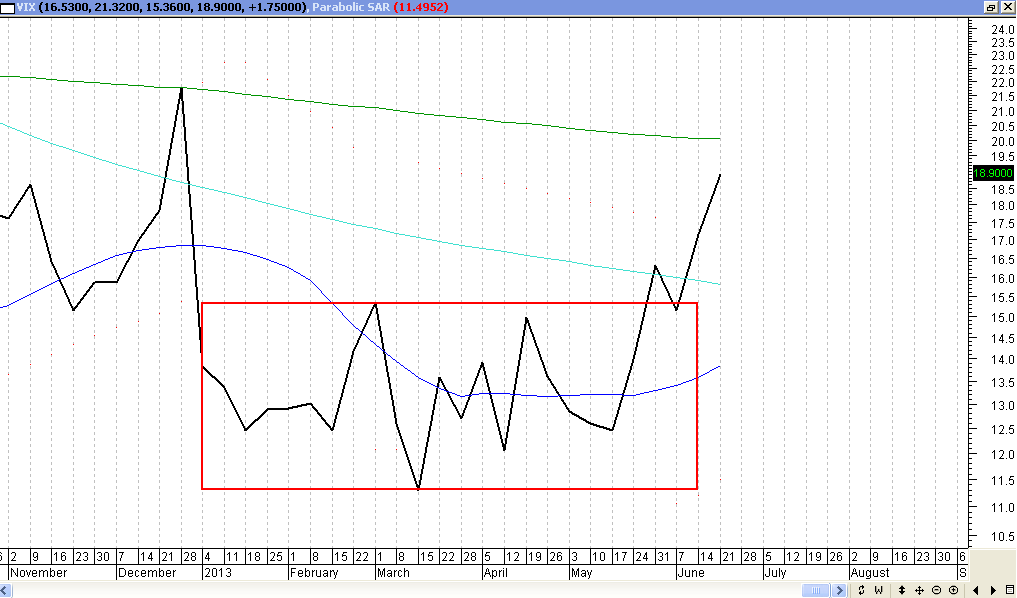
Task: Click the May label on date axis
Action: pos(581,573)
